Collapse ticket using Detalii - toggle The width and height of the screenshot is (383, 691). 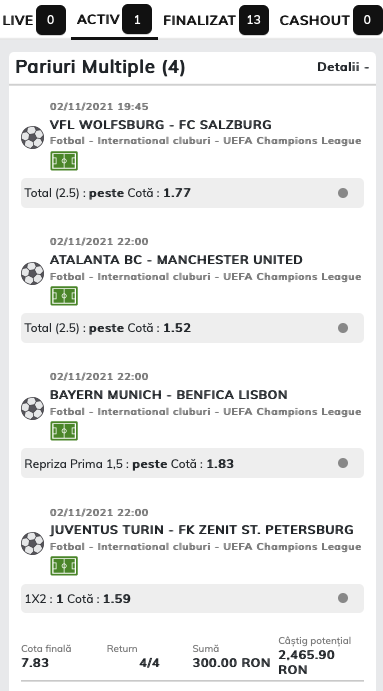(x=343, y=67)
